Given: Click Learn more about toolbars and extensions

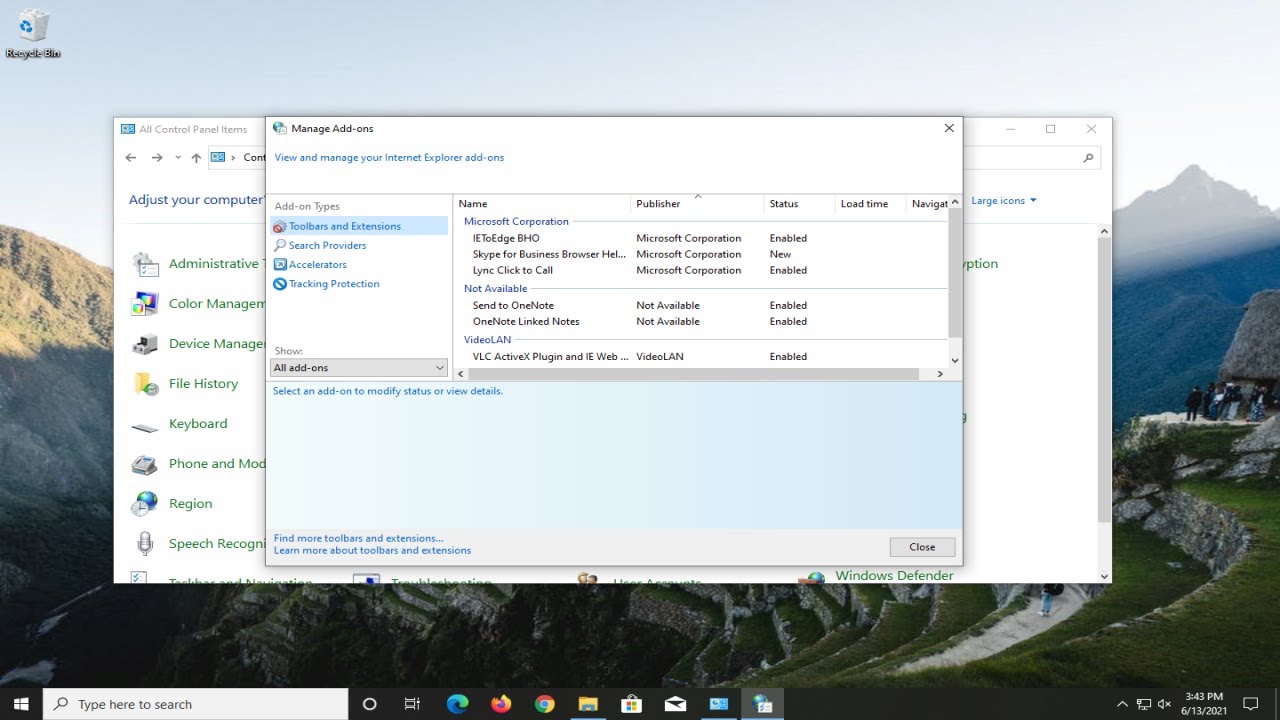Looking at the screenshot, I should (x=372, y=550).
